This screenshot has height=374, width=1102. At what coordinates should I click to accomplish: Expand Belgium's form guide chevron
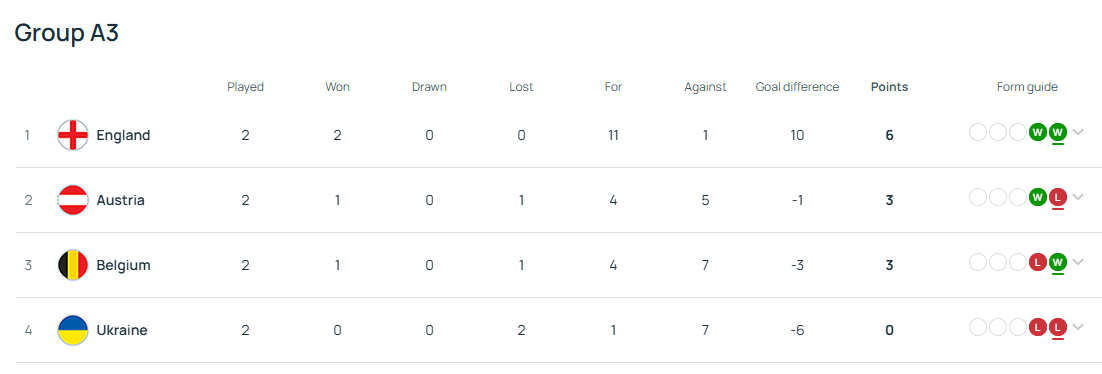coord(1079,262)
